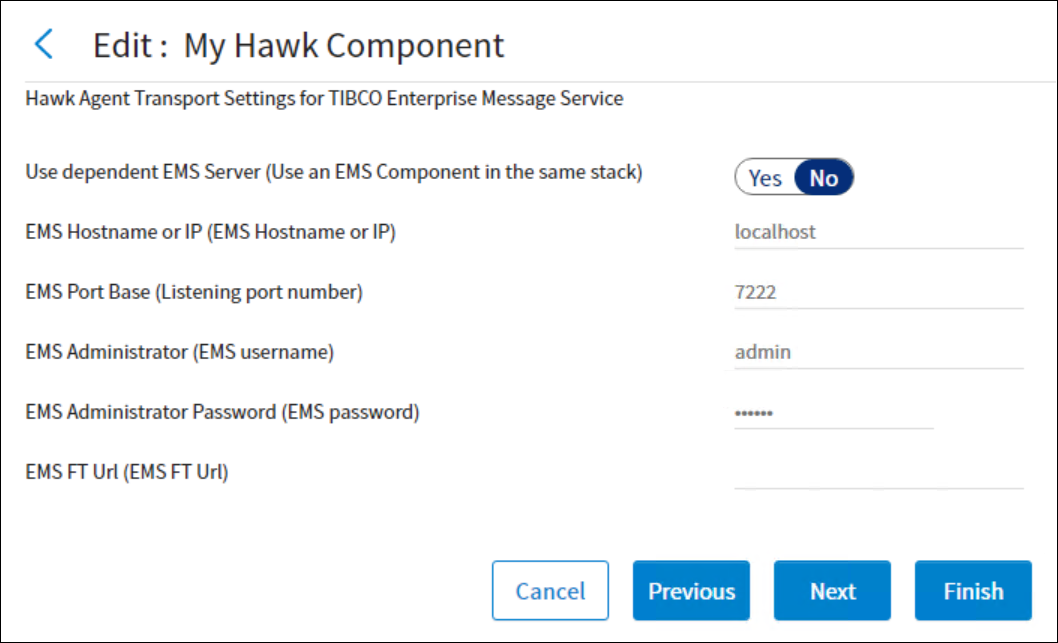Click the Edit: My Hawk Component title
This screenshot has width=1058, height=643.
(x=298, y=45)
